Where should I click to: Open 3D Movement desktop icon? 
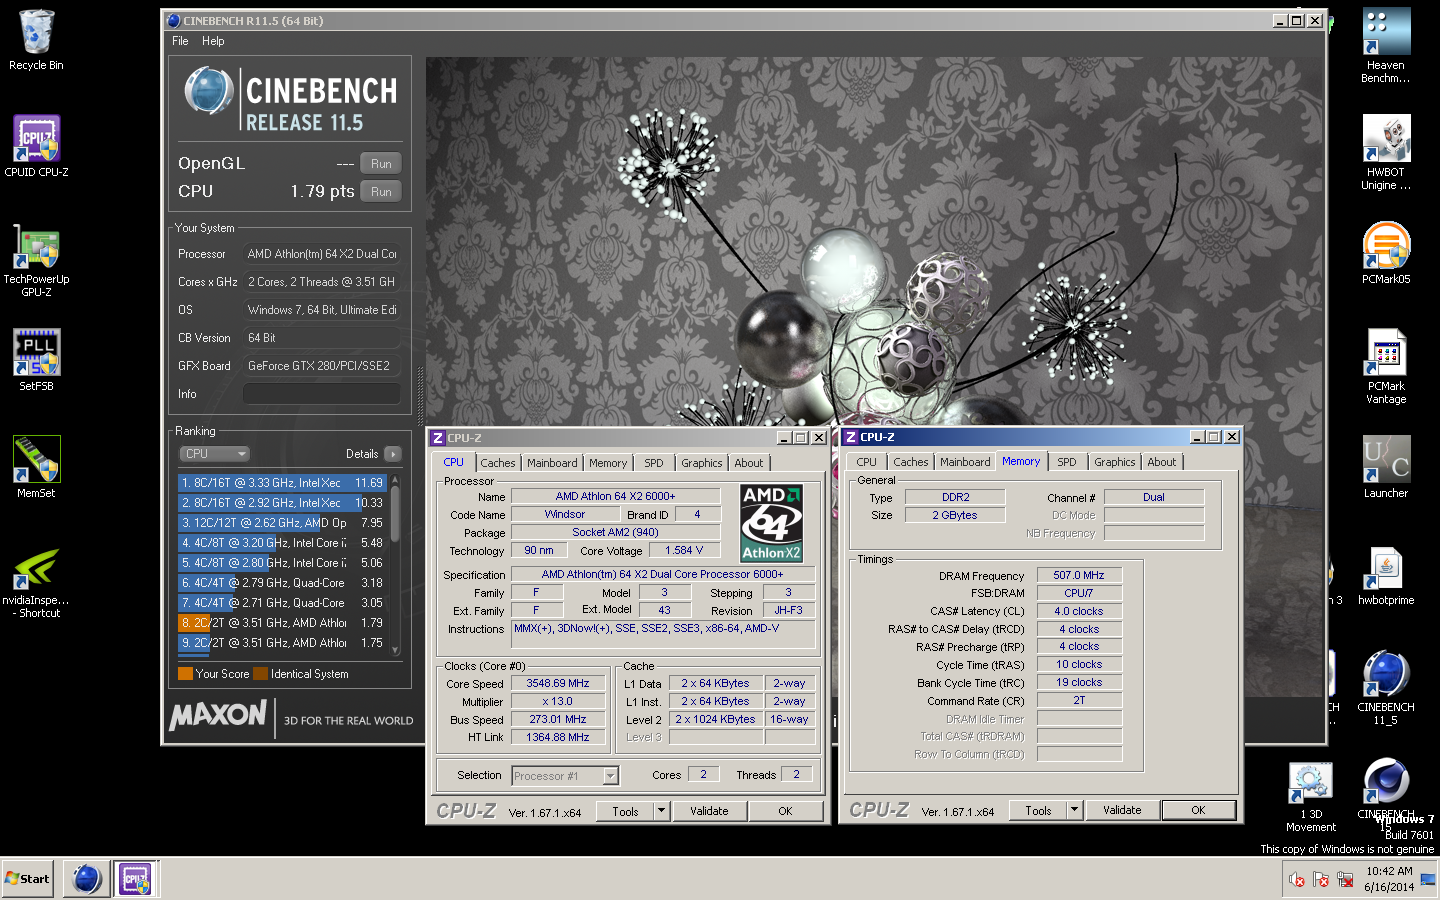pyautogui.click(x=1311, y=797)
